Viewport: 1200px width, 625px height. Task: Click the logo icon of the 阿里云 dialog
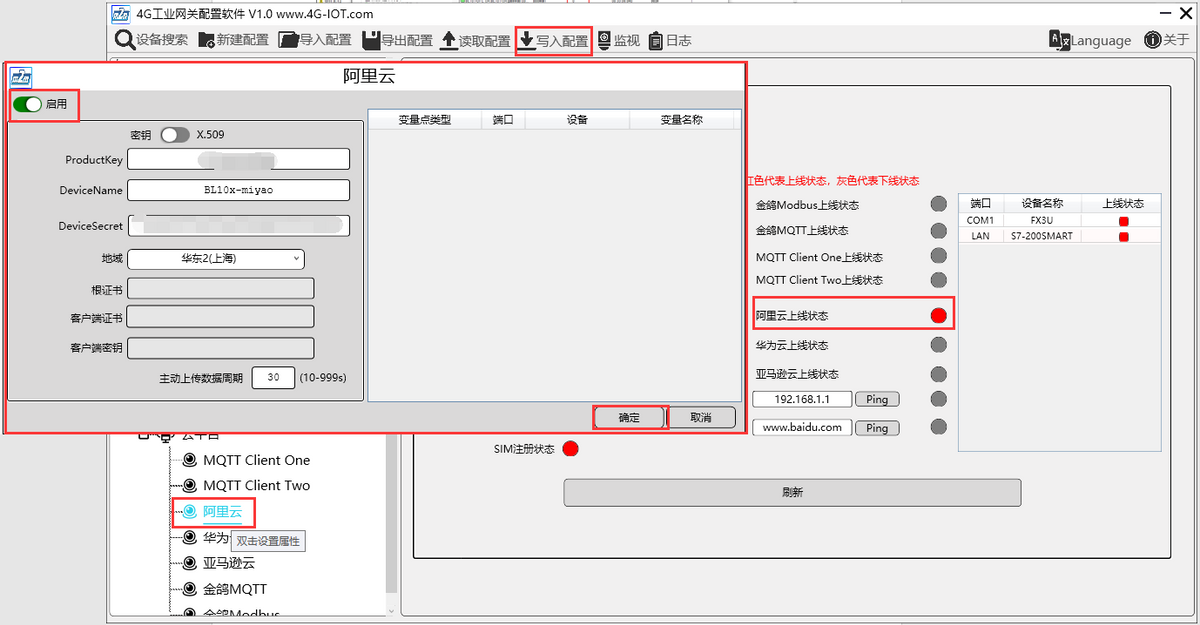pos(21,77)
